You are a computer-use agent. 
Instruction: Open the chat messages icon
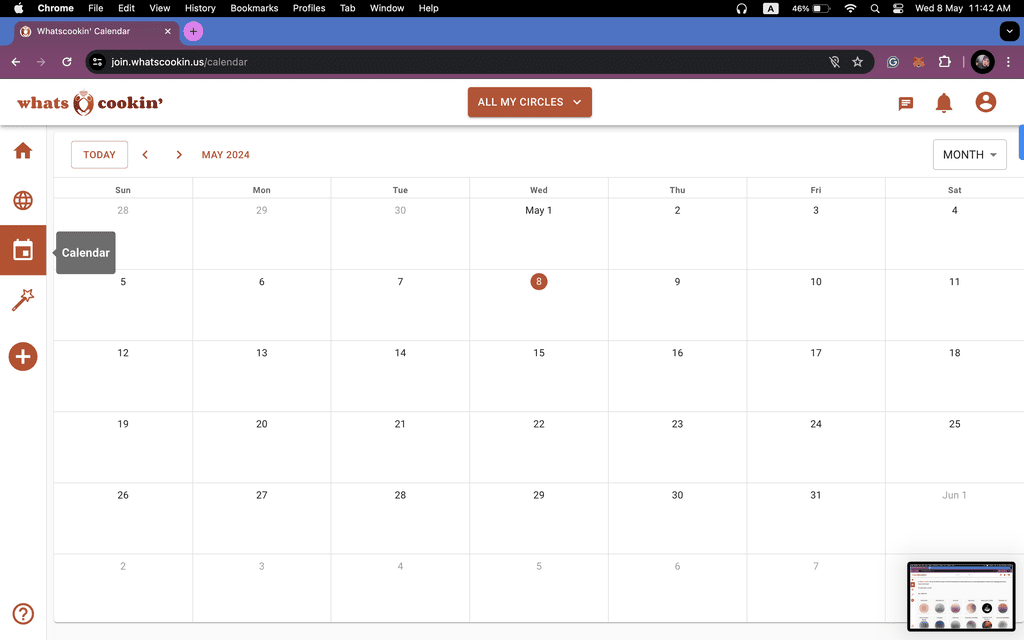905,103
